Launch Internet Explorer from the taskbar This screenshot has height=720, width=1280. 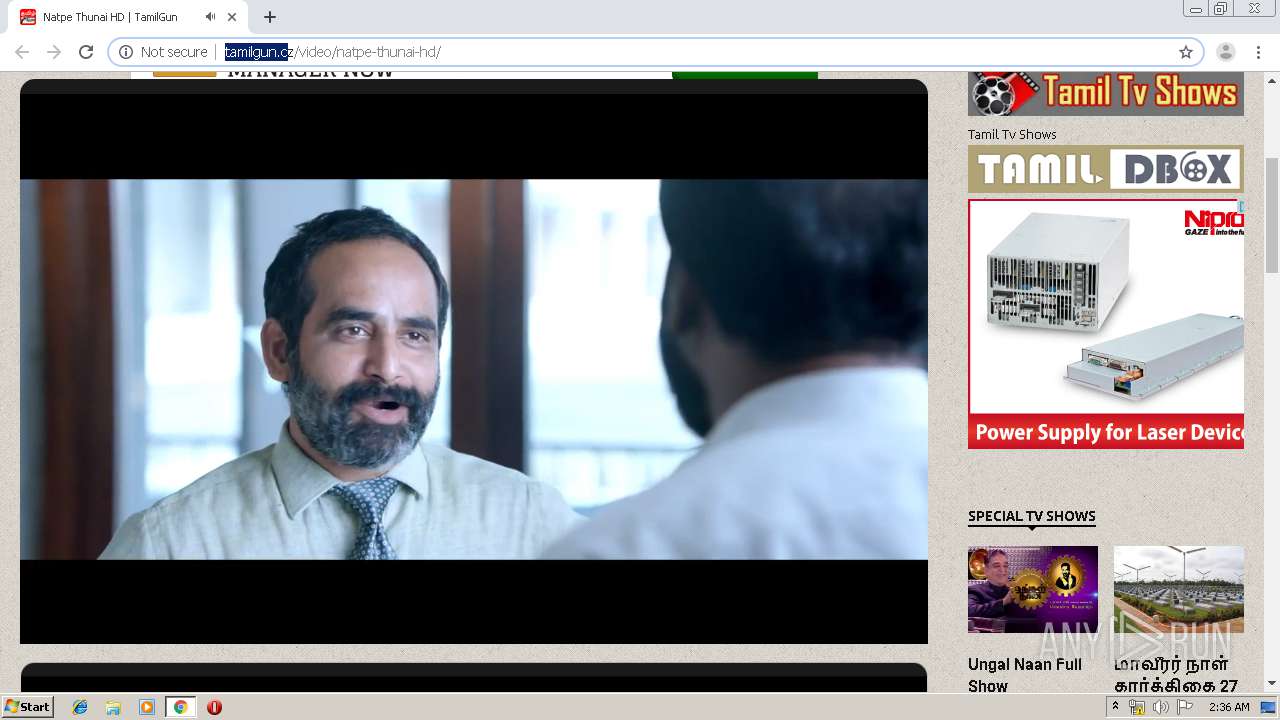(x=80, y=707)
